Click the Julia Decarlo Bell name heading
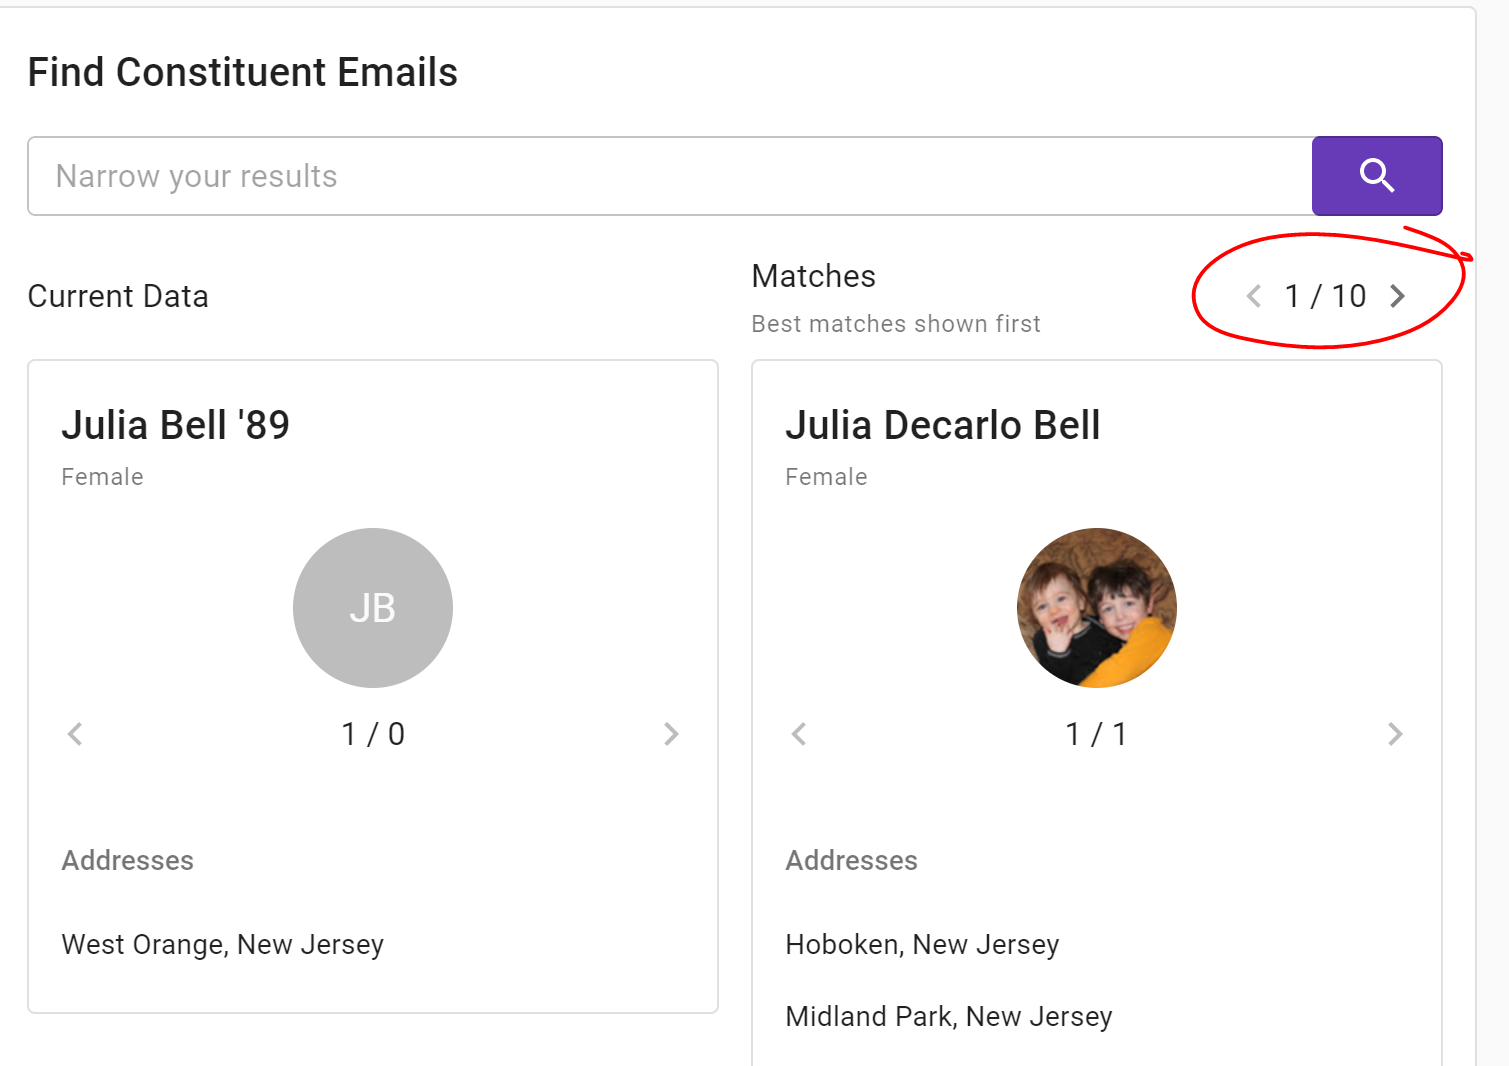 coord(942,425)
